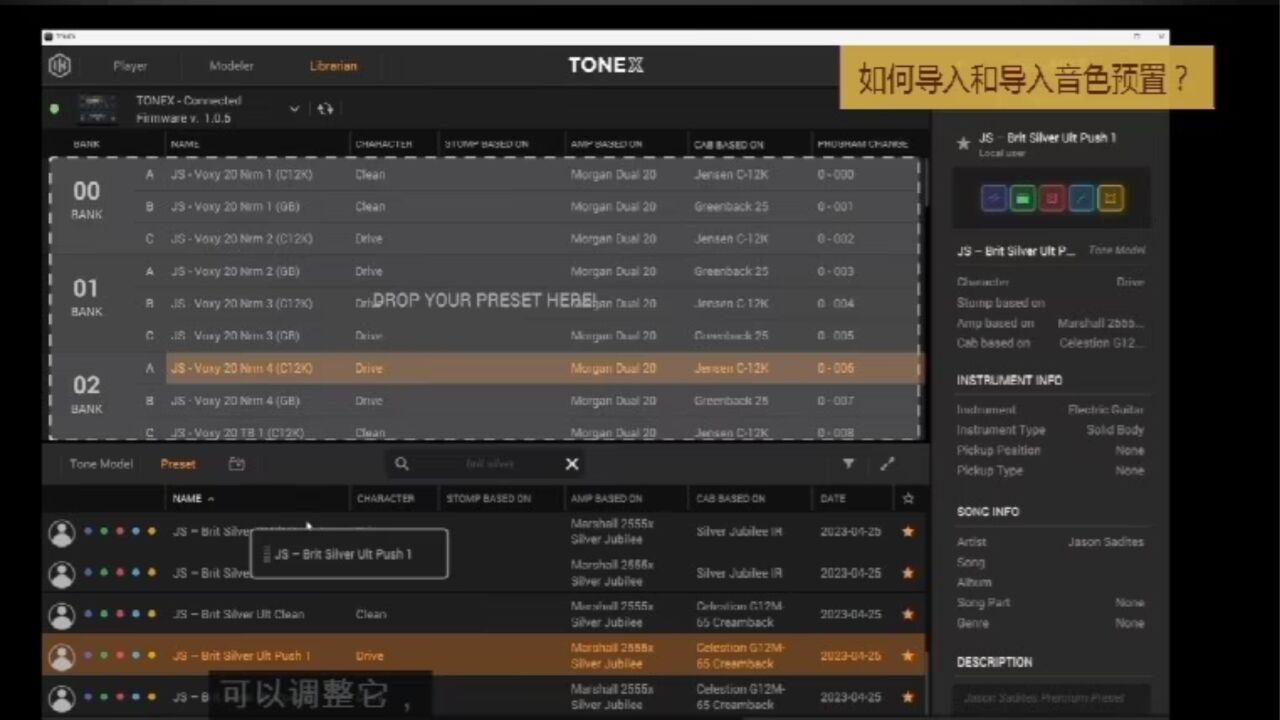Clear the search with the X icon

[572, 464]
